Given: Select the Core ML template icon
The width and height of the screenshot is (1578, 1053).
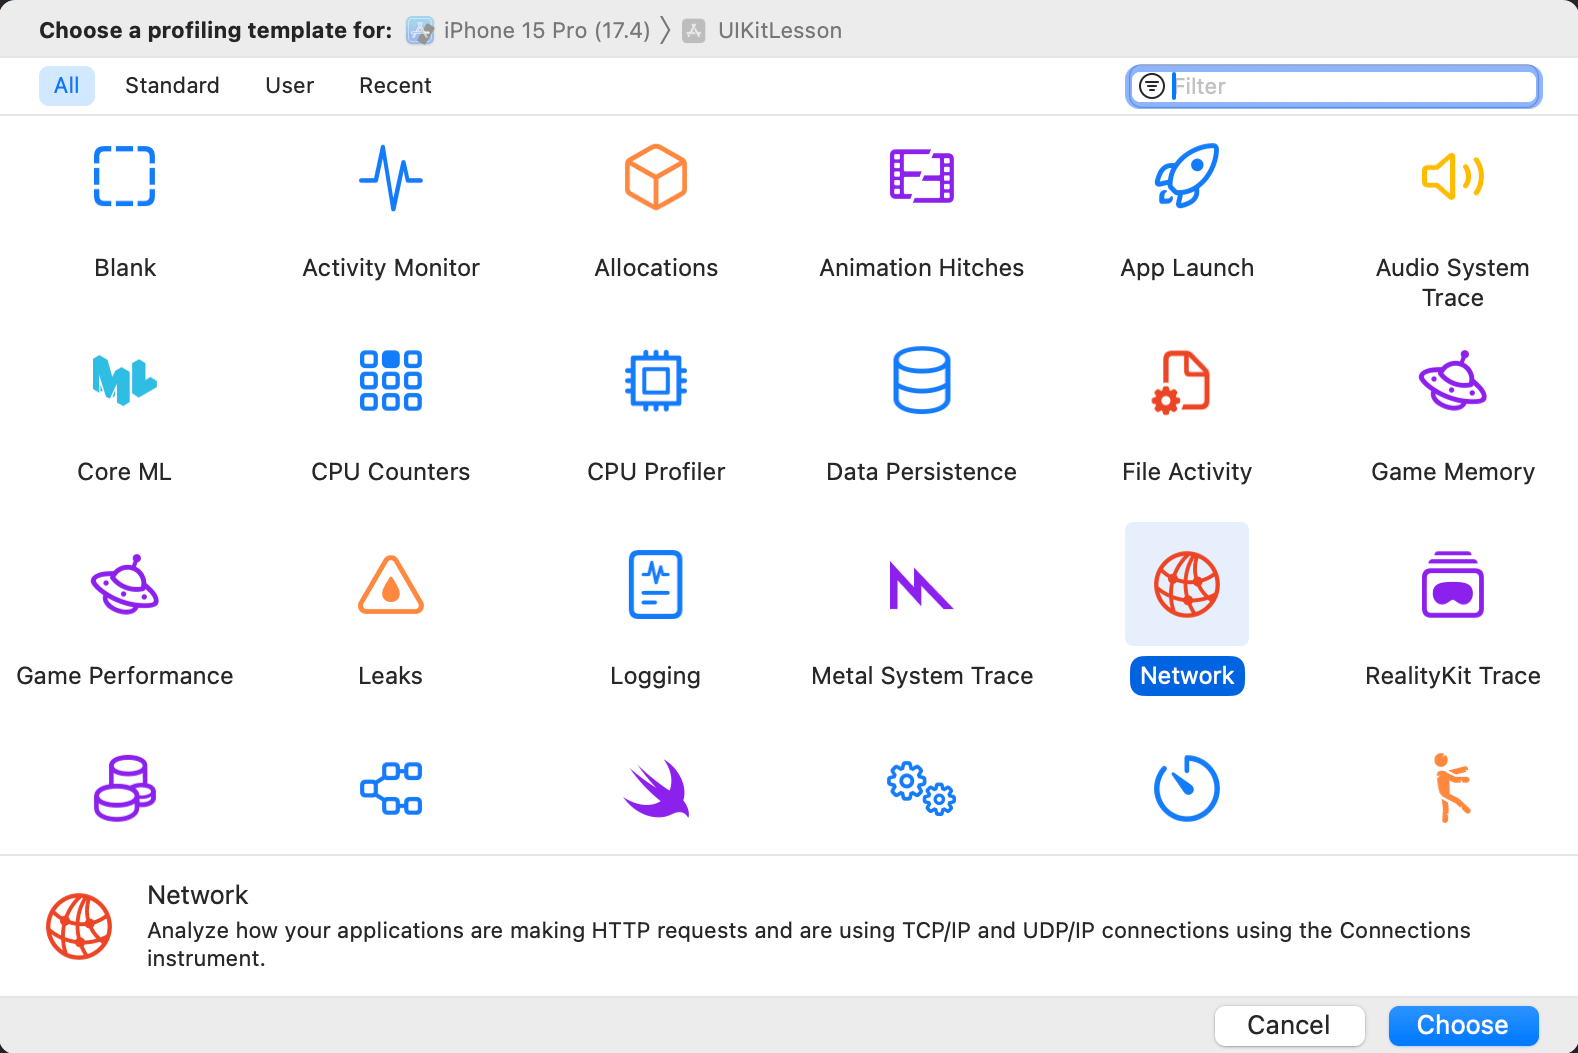Looking at the screenshot, I should [125, 380].
